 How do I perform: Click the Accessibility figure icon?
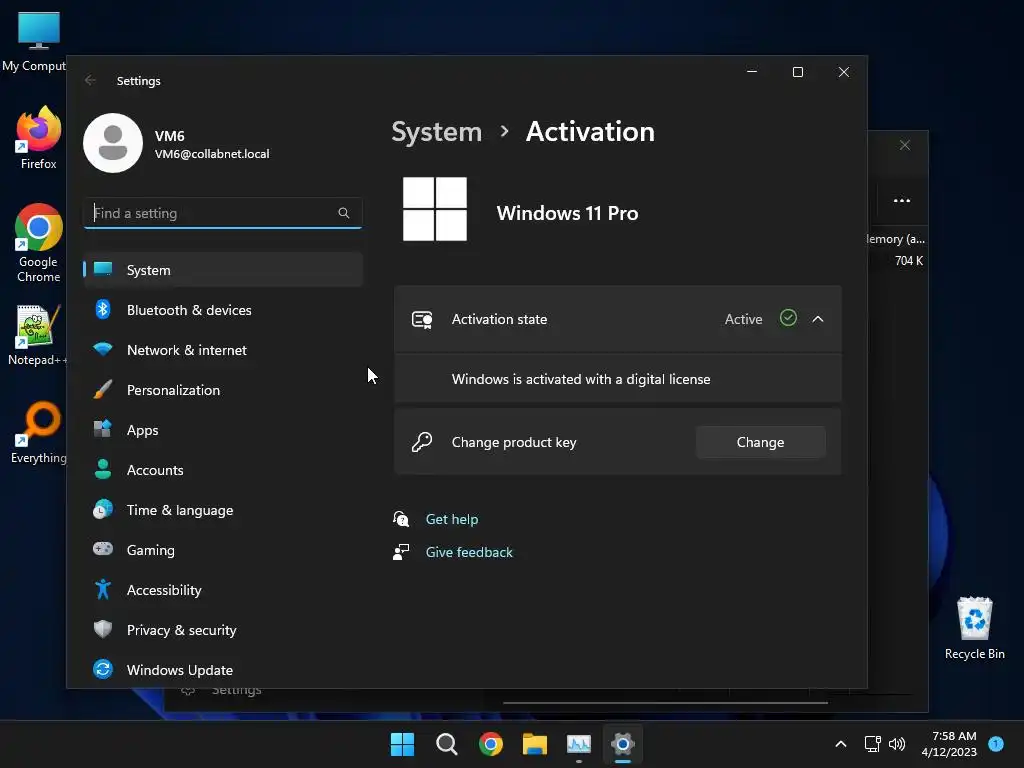click(x=103, y=589)
